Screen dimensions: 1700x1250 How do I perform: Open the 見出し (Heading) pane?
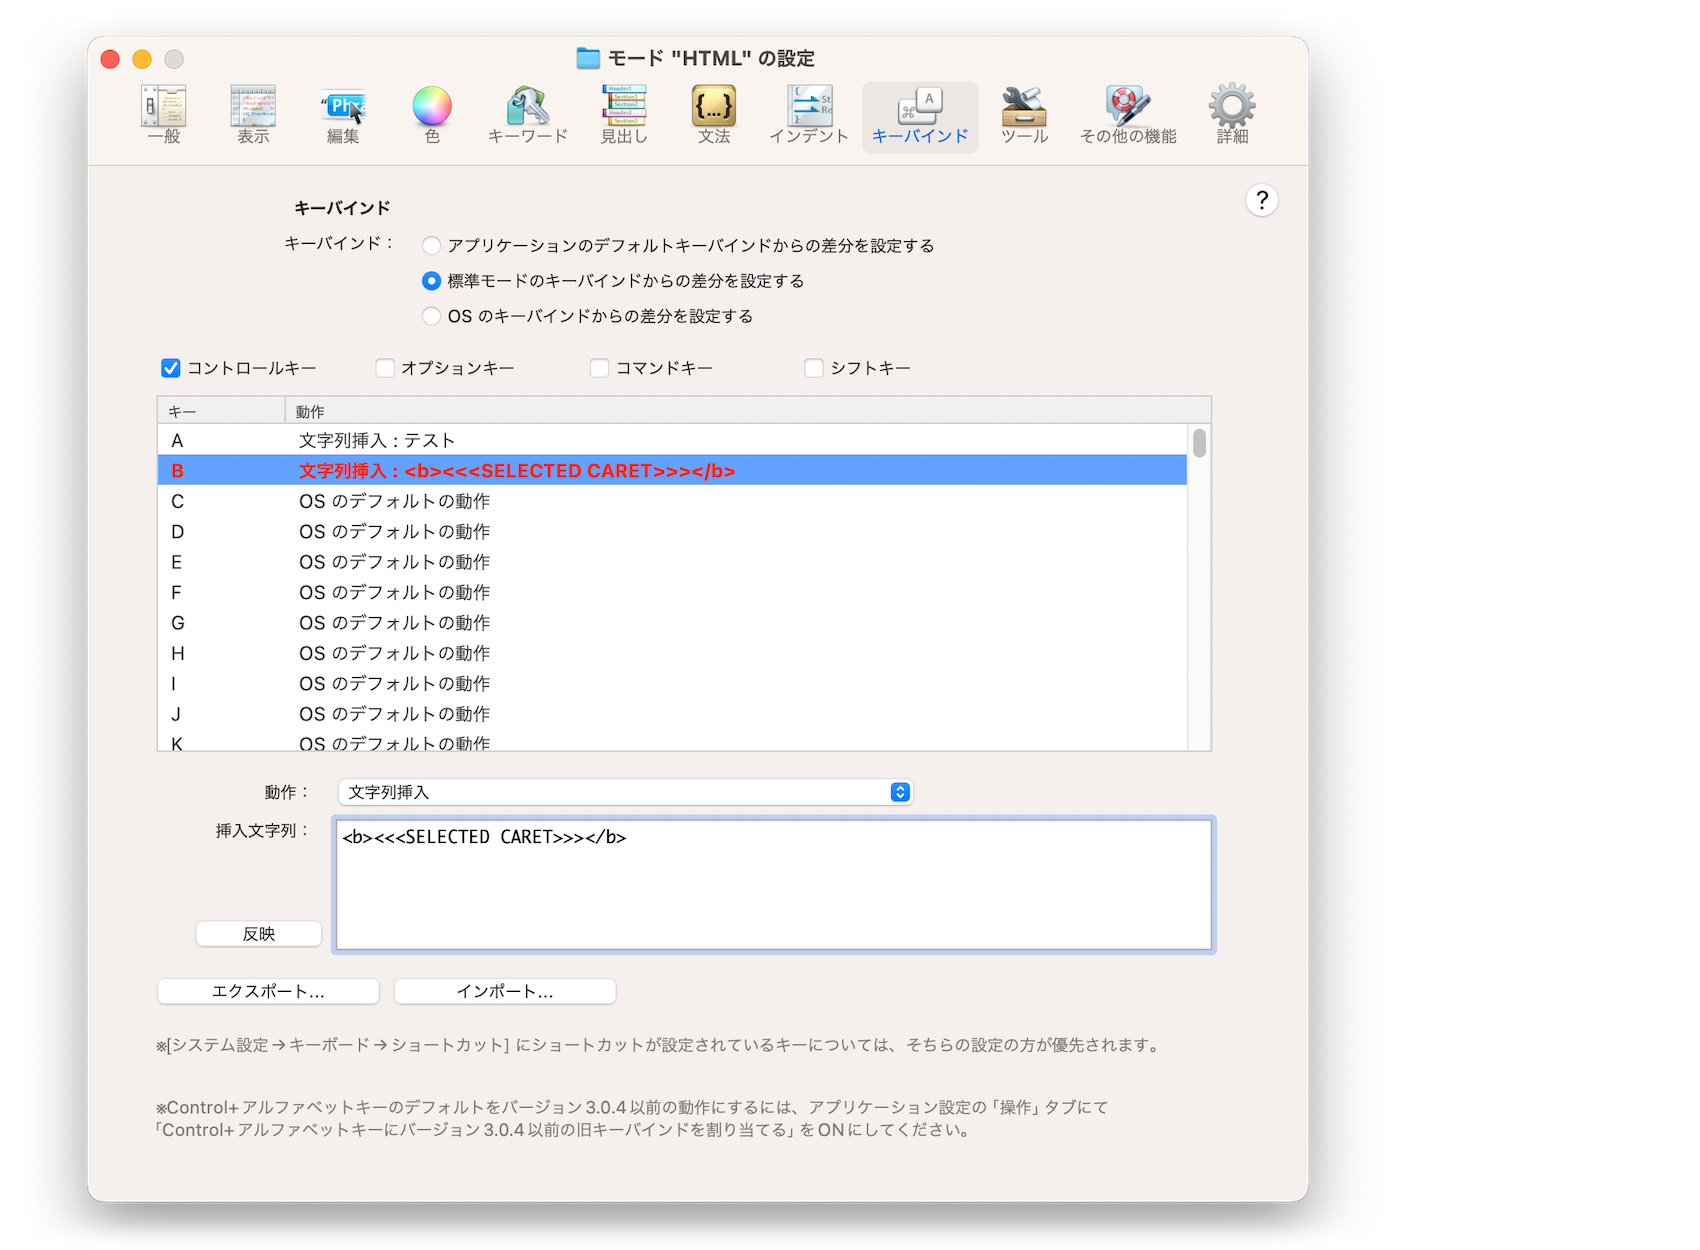(624, 115)
